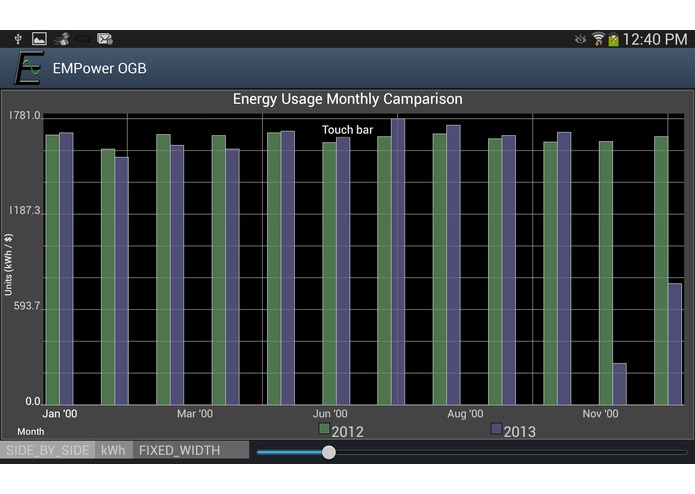Click the '2013' legend label
Image resolution: width=695 pixels, height=494 pixels.
point(519,432)
